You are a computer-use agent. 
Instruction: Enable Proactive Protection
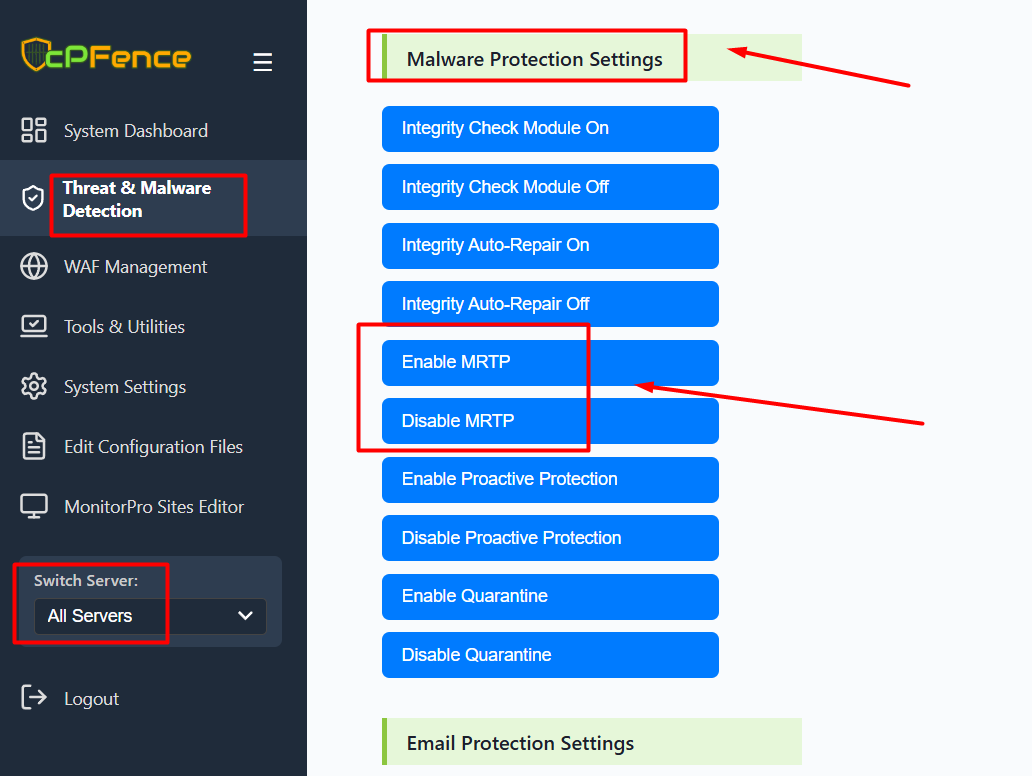click(x=550, y=479)
